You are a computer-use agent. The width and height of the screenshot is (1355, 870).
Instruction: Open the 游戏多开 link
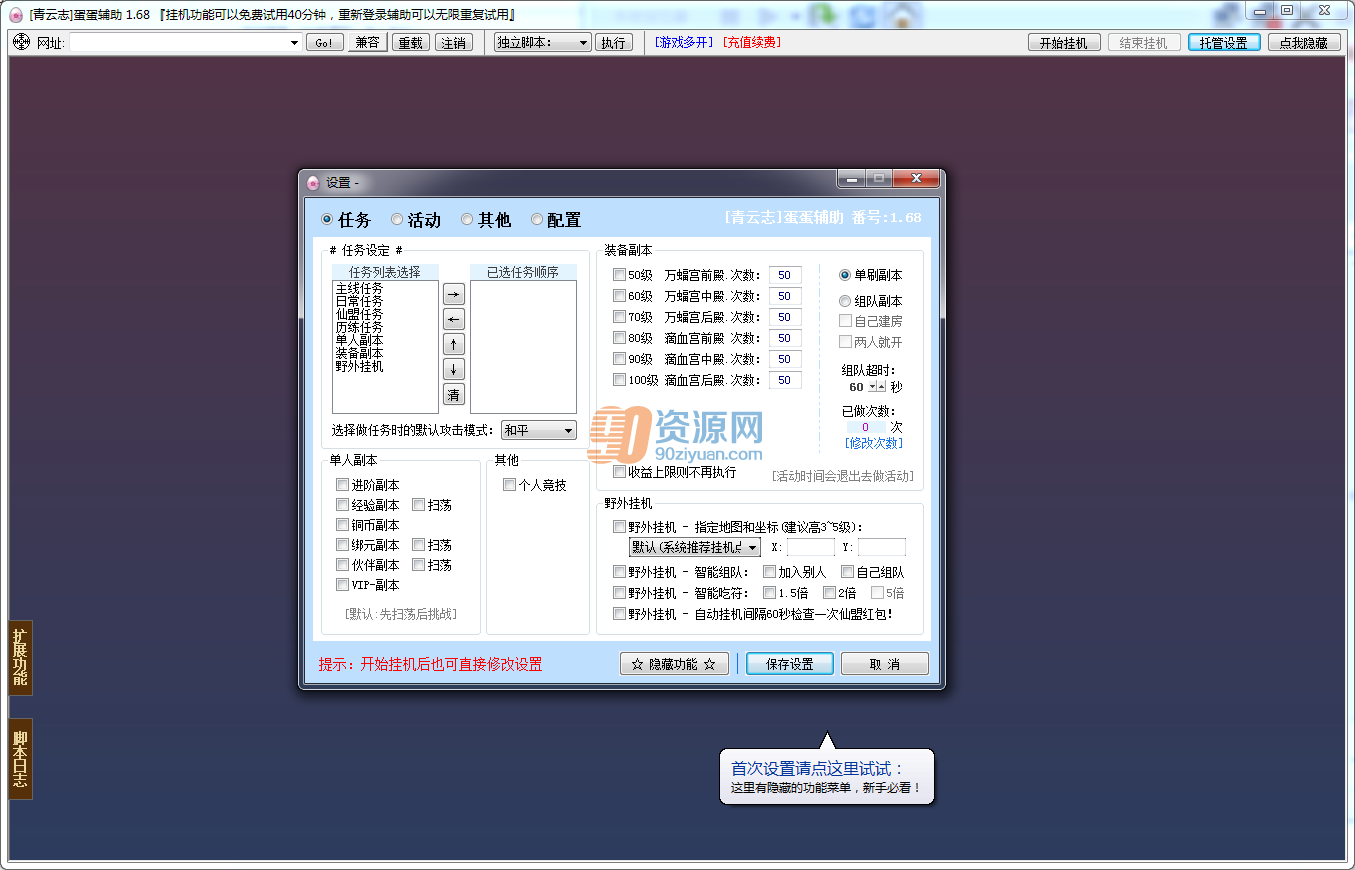[x=684, y=42]
